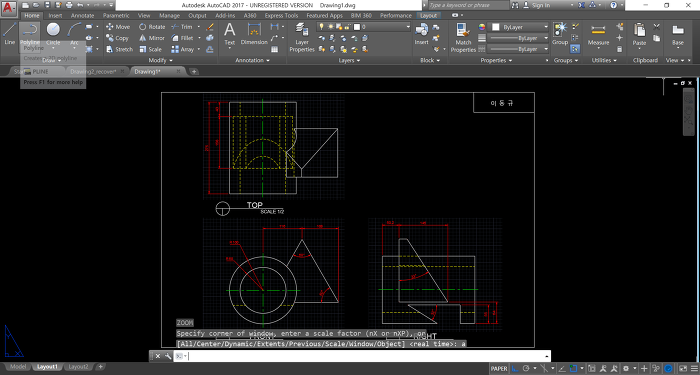Choose the Copy command
Viewport: 700px width, 375px height.
coord(117,38)
